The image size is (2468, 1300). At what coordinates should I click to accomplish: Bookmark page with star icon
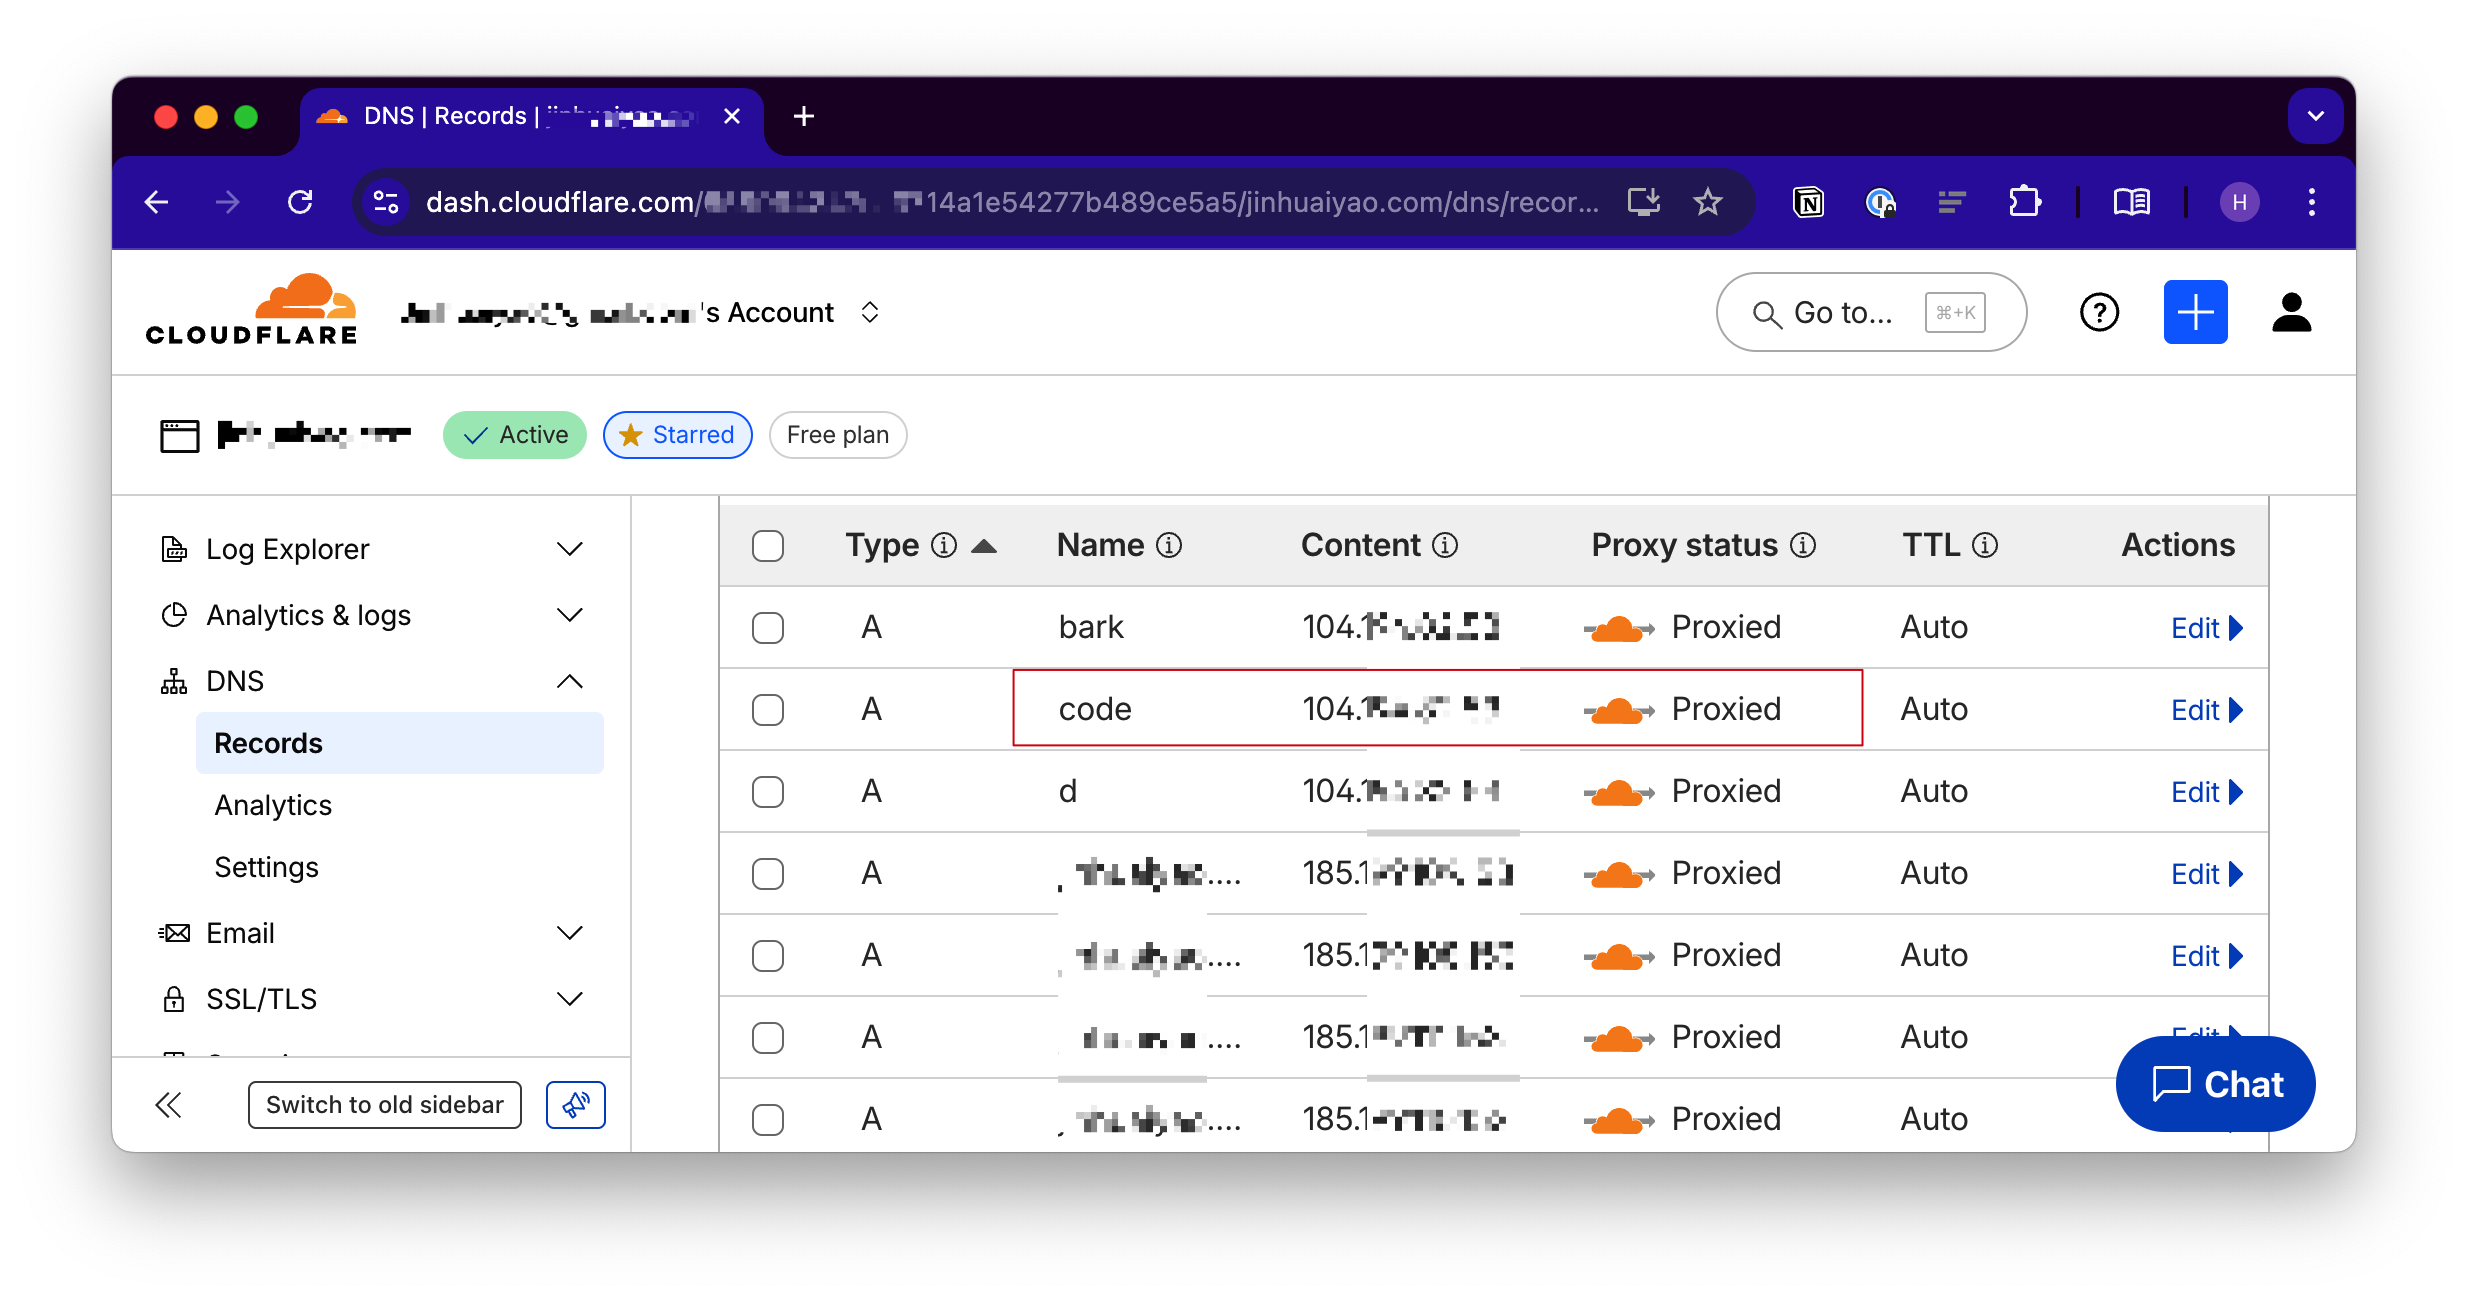point(1708,203)
